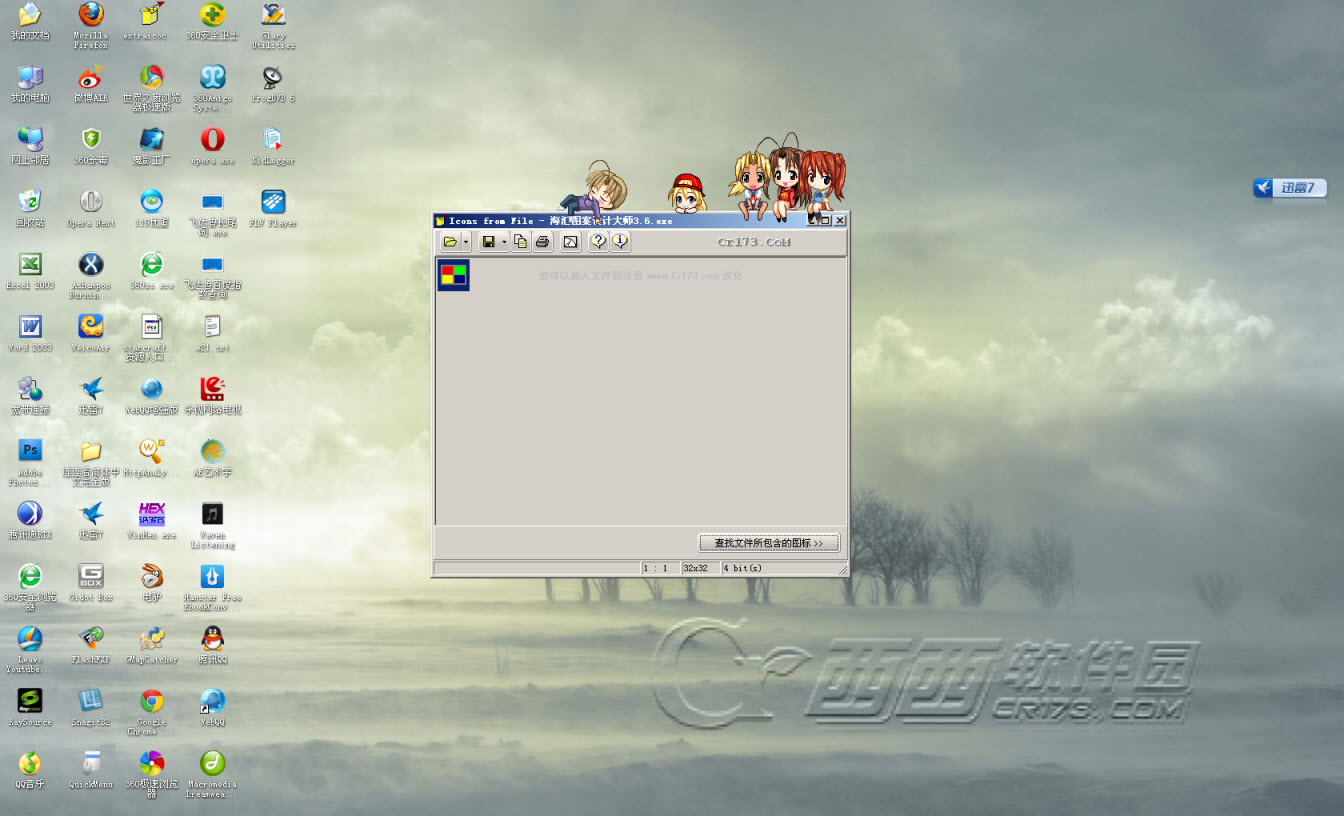Open ProgDVB 6 desktop icon

(x=273, y=84)
